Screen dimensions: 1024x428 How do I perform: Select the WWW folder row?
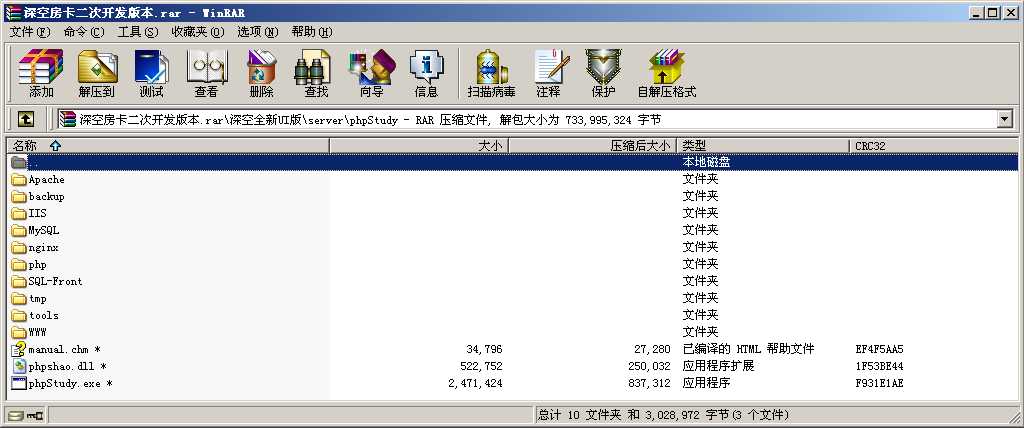click(x=512, y=332)
